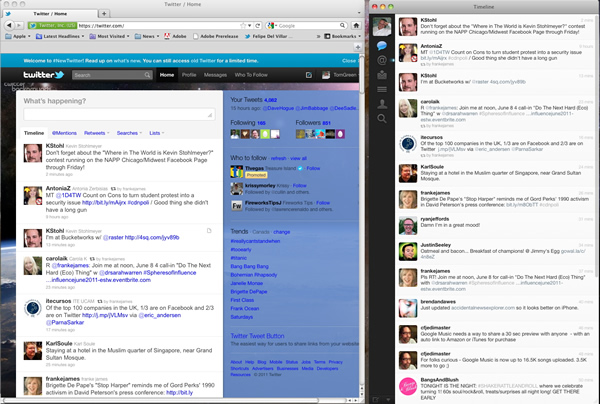
Task: Open Felipe Del Villar bookmark
Action: click(269, 36)
